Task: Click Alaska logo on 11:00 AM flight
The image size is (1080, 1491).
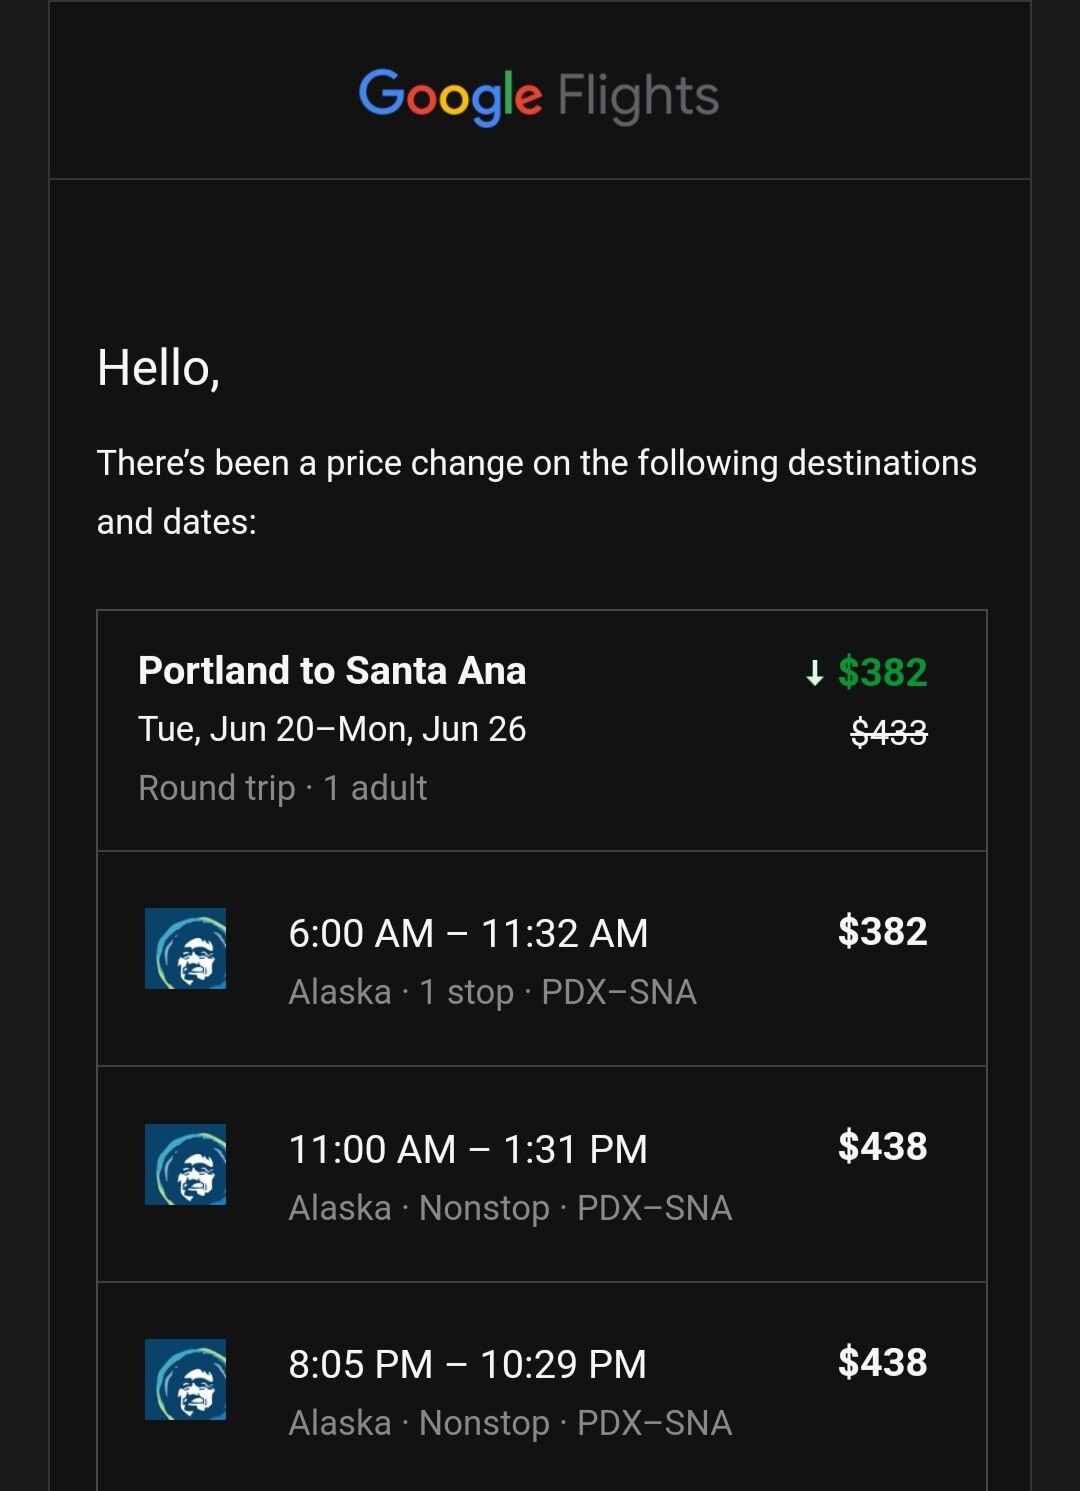Action: (x=185, y=1164)
